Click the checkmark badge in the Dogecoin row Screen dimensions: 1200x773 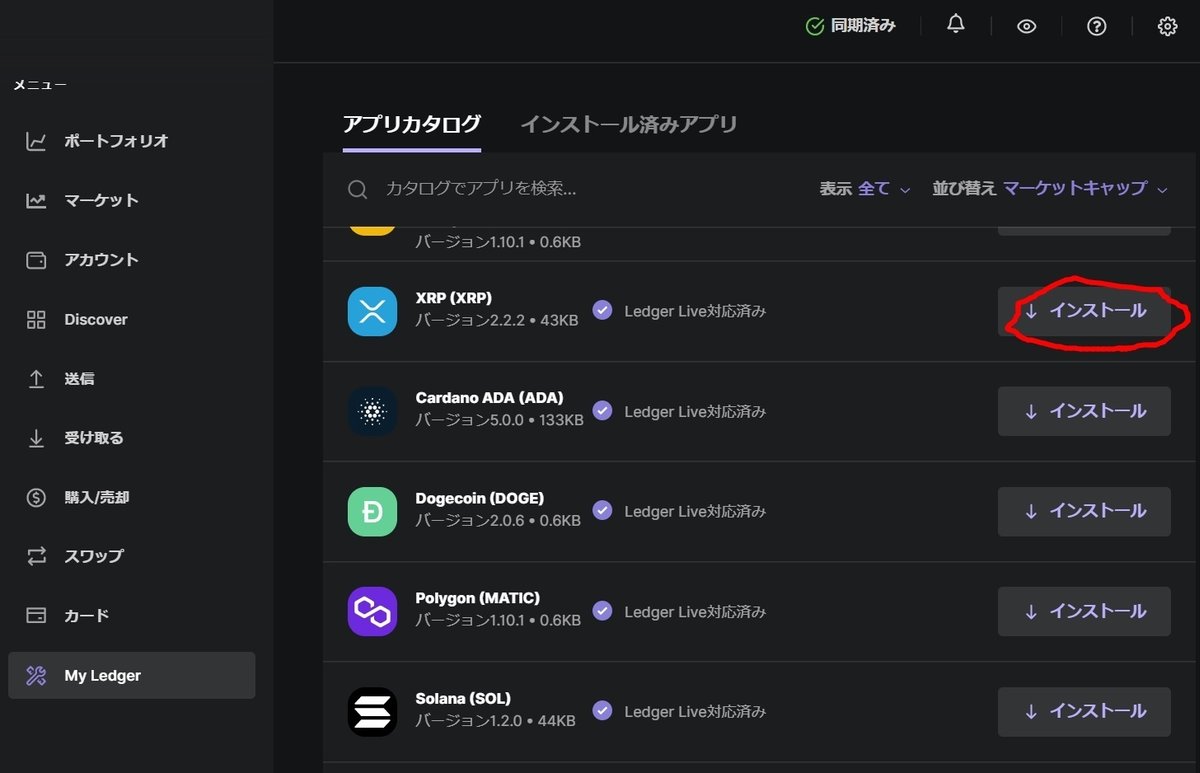602,511
